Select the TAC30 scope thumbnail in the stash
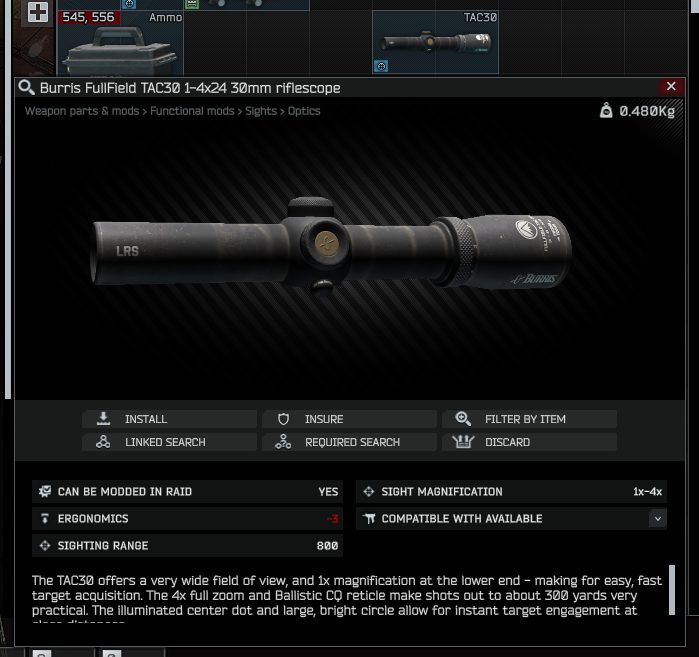 [436, 42]
